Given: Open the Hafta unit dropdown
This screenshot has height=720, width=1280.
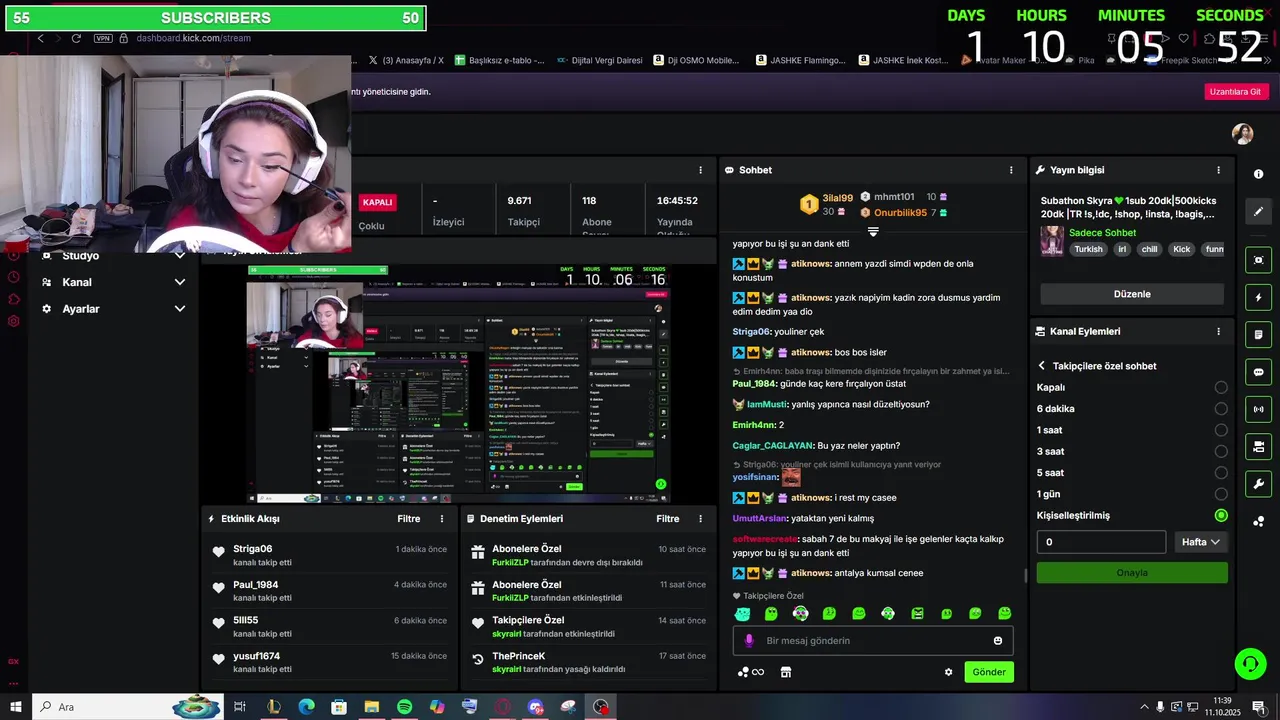Looking at the screenshot, I should pyautogui.click(x=1200, y=542).
